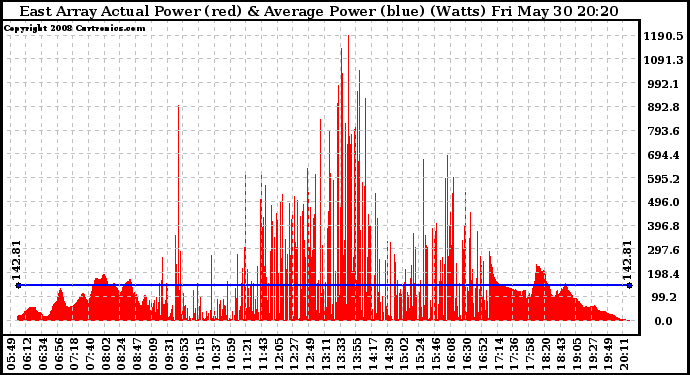Screen dimensions: 690x375
Task: Click the x-axis time label 08:47
Action: coord(137,354)
